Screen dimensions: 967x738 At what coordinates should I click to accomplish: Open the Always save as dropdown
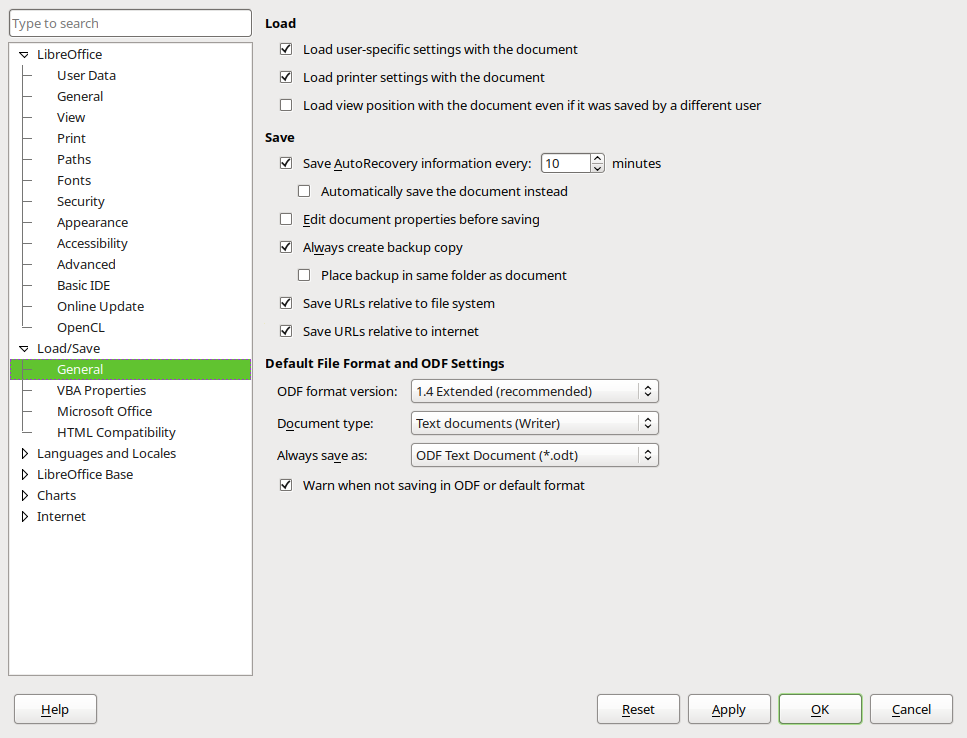(x=535, y=455)
